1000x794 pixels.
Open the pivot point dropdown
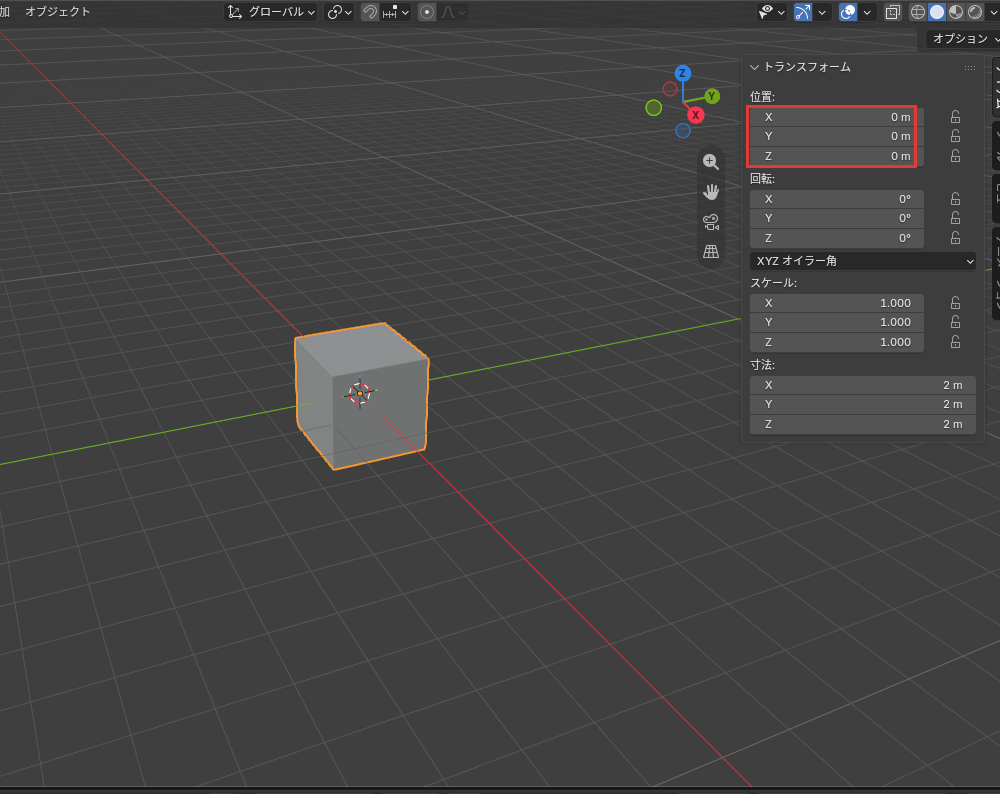339,12
